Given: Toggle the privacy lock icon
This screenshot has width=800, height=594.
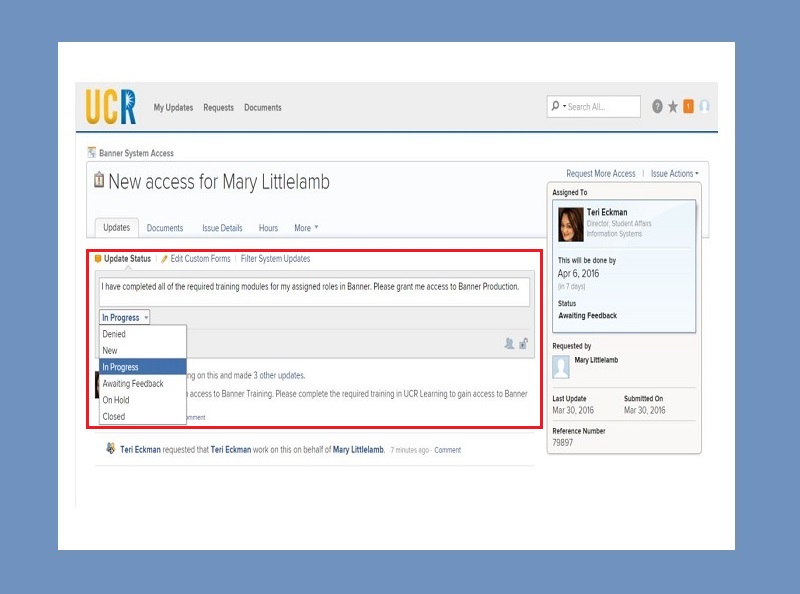Looking at the screenshot, I should coord(524,343).
